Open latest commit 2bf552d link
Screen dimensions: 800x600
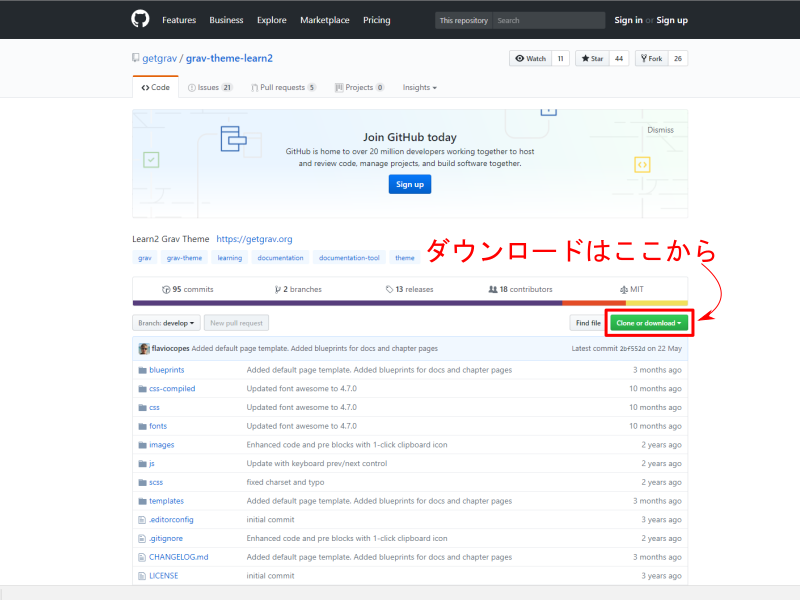point(632,348)
